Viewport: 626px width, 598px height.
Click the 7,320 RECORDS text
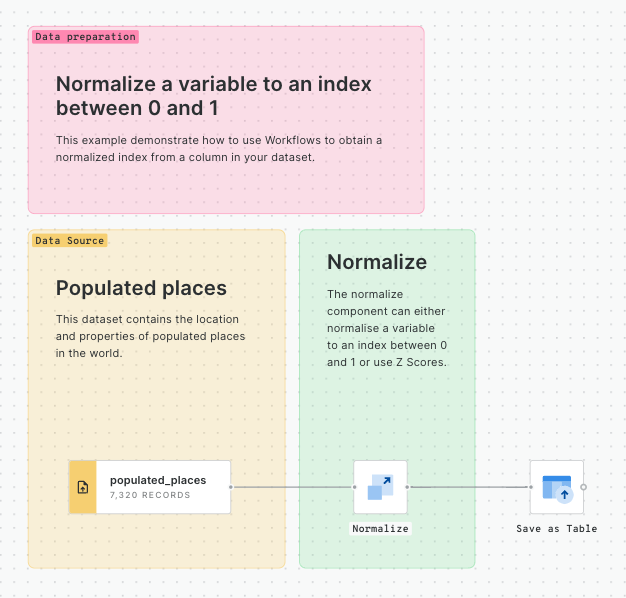click(150, 495)
